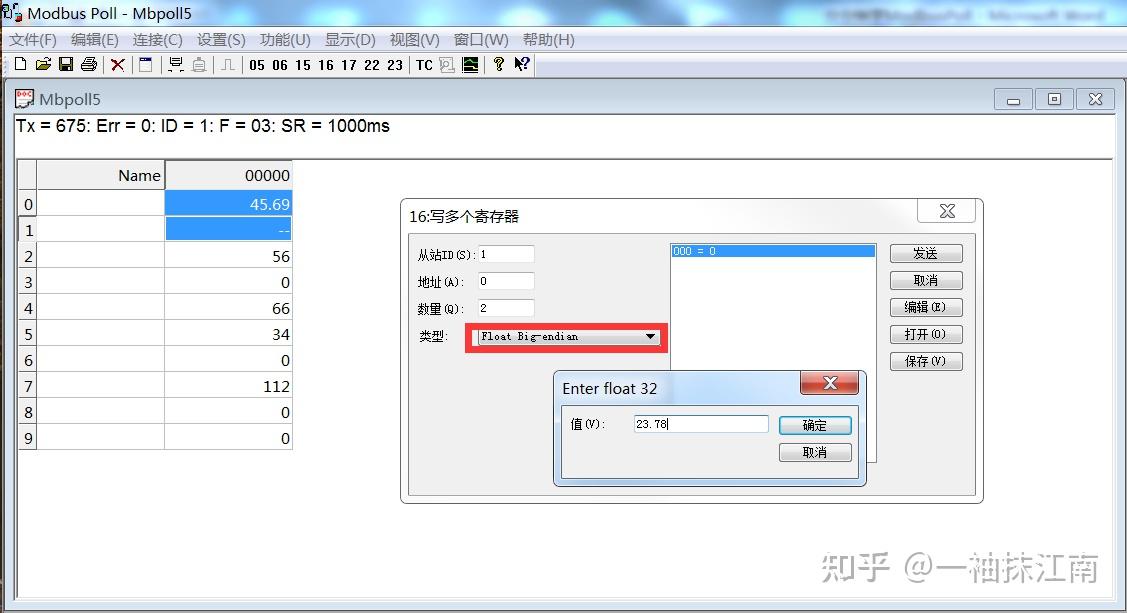Screen dimensions: 1127x613
Task: Select function 05 in the toolbar
Action: (x=256, y=64)
